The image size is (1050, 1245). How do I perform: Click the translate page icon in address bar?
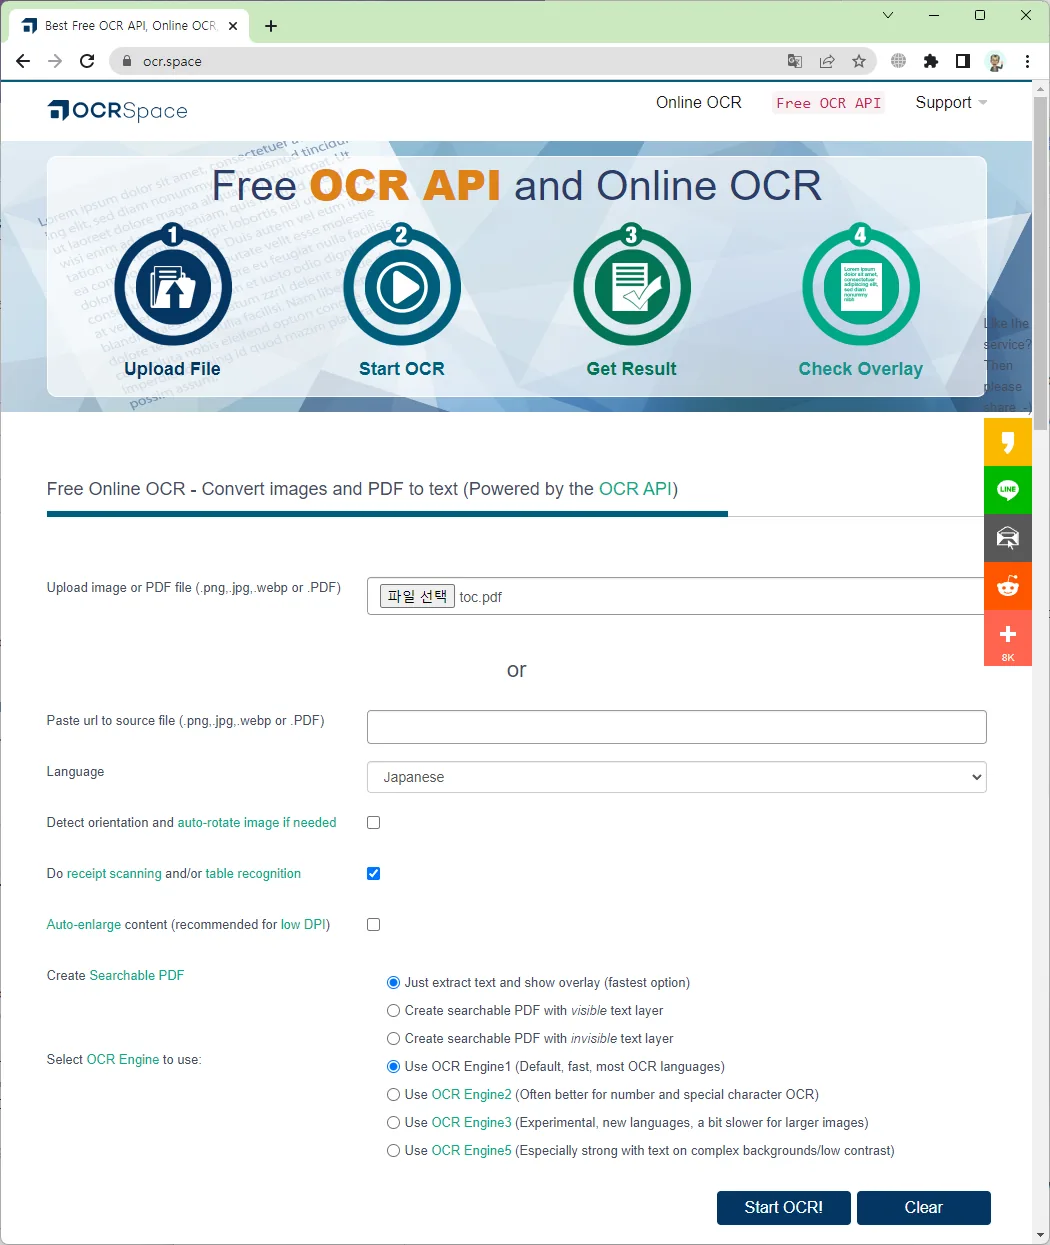(x=795, y=61)
